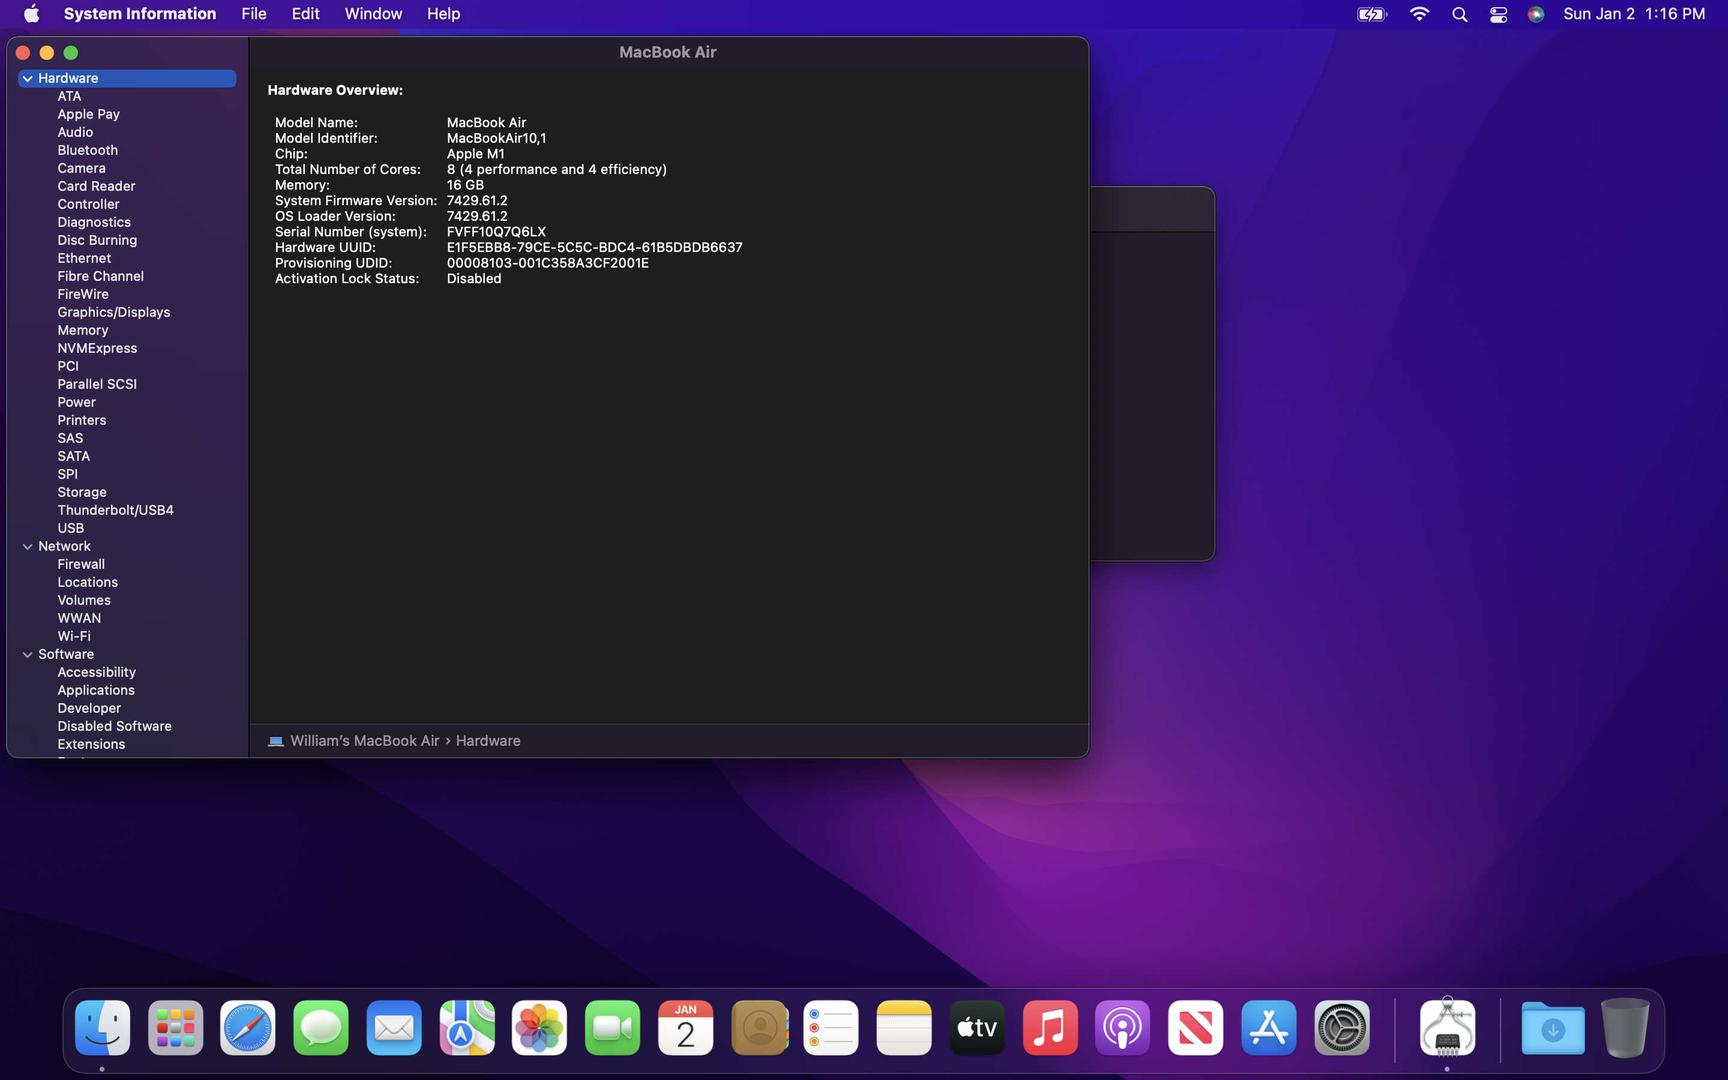This screenshot has width=1728, height=1080.
Task: Open Launchpad in the Dock
Action: click(176, 1028)
